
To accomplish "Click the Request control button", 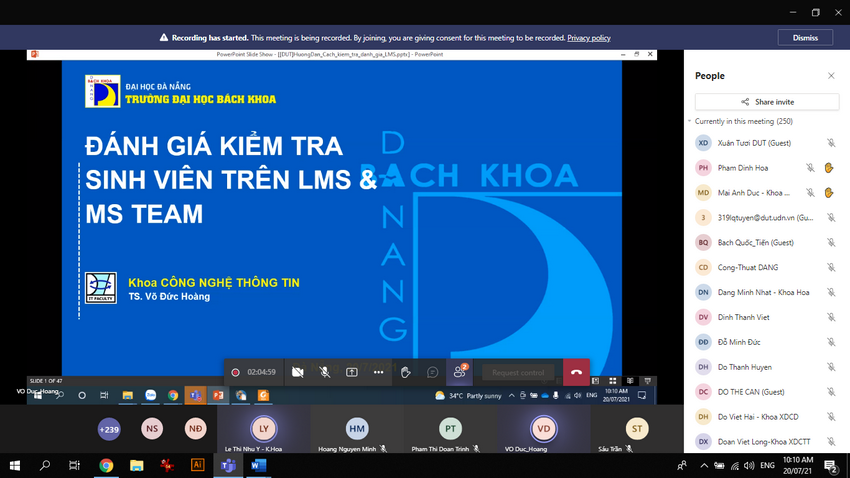I will coord(518,372).
